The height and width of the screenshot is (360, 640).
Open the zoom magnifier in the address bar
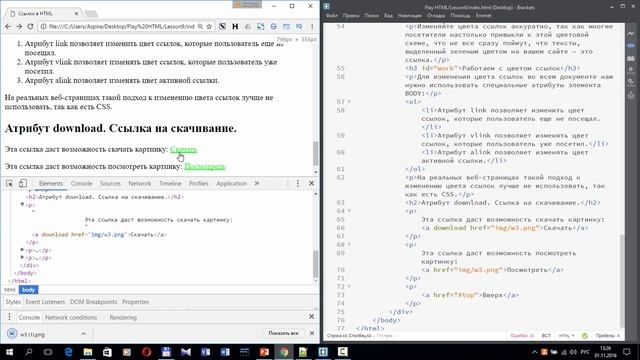click(200, 26)
